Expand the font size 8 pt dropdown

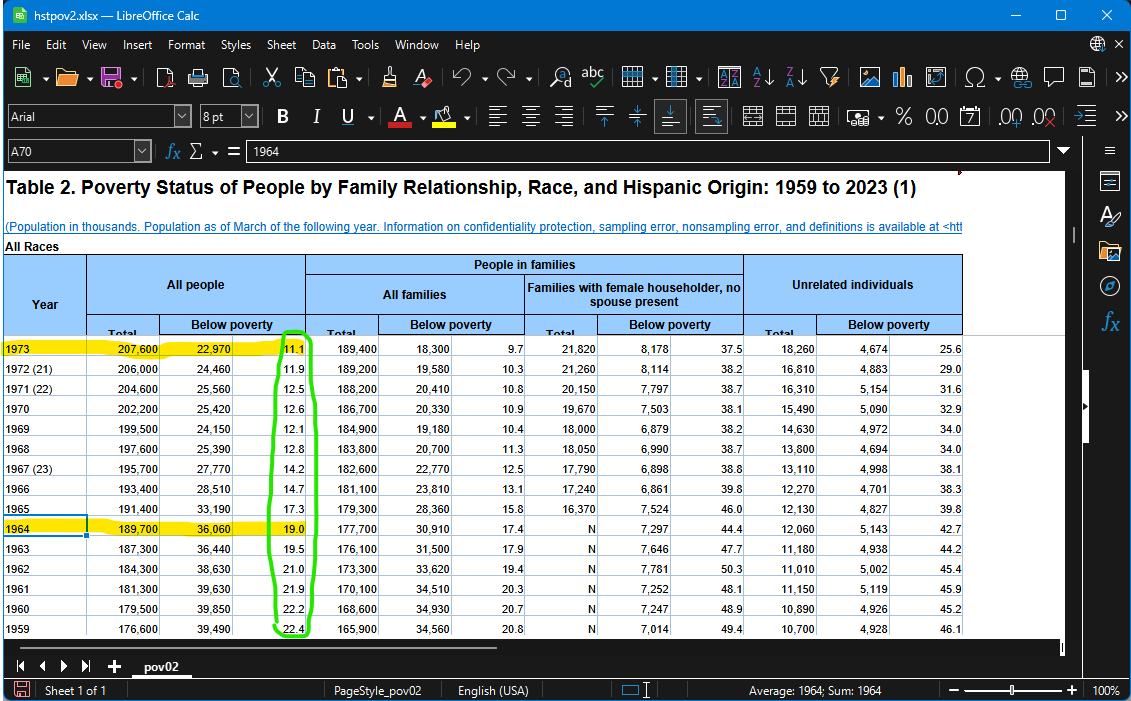249,116
